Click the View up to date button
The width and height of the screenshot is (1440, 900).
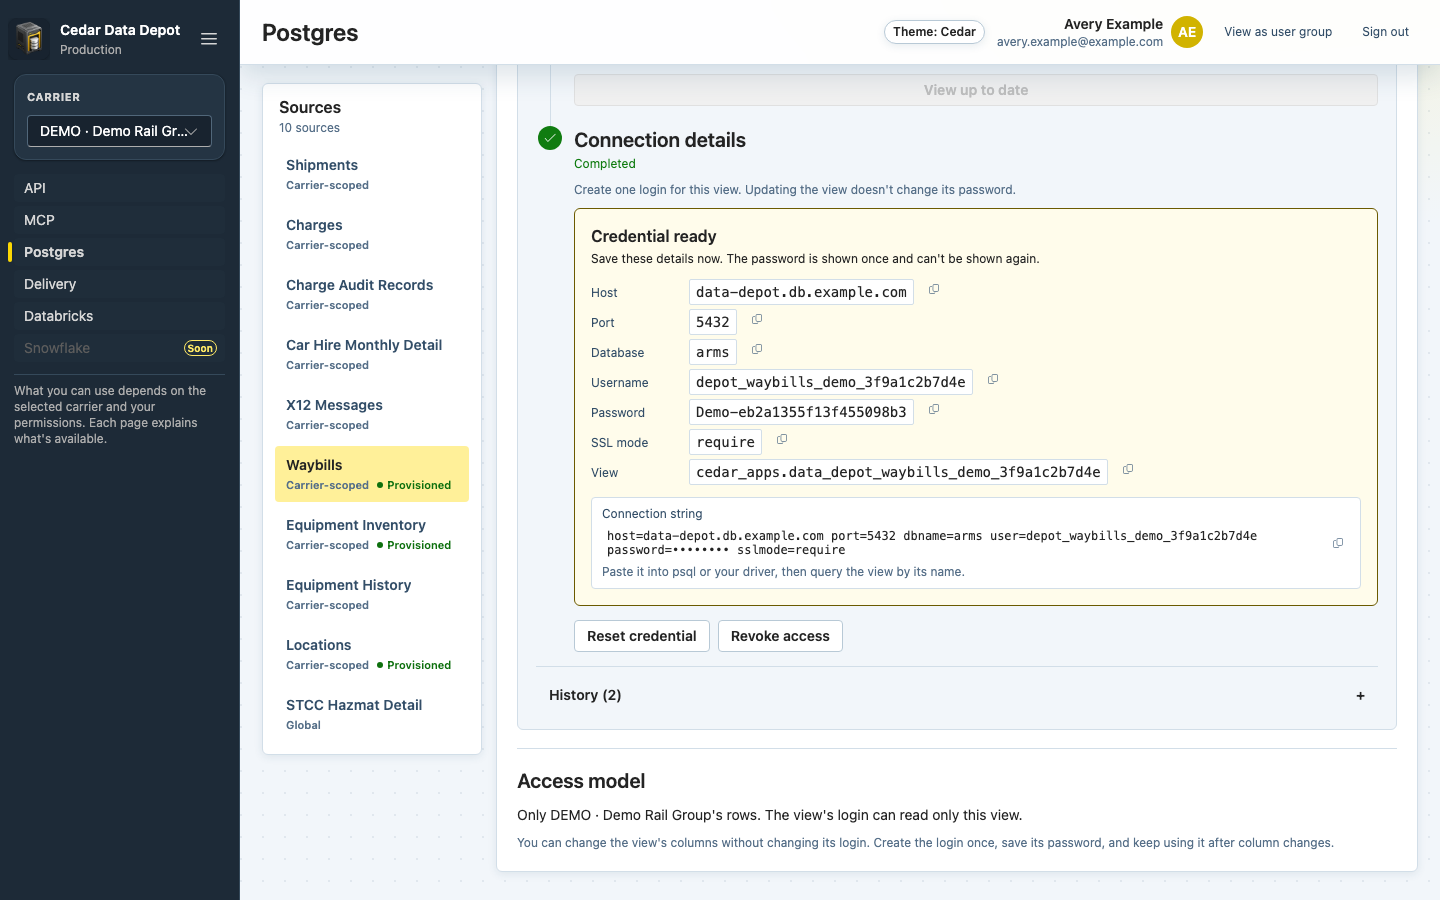pyautogui.click(x=976, y=90)
